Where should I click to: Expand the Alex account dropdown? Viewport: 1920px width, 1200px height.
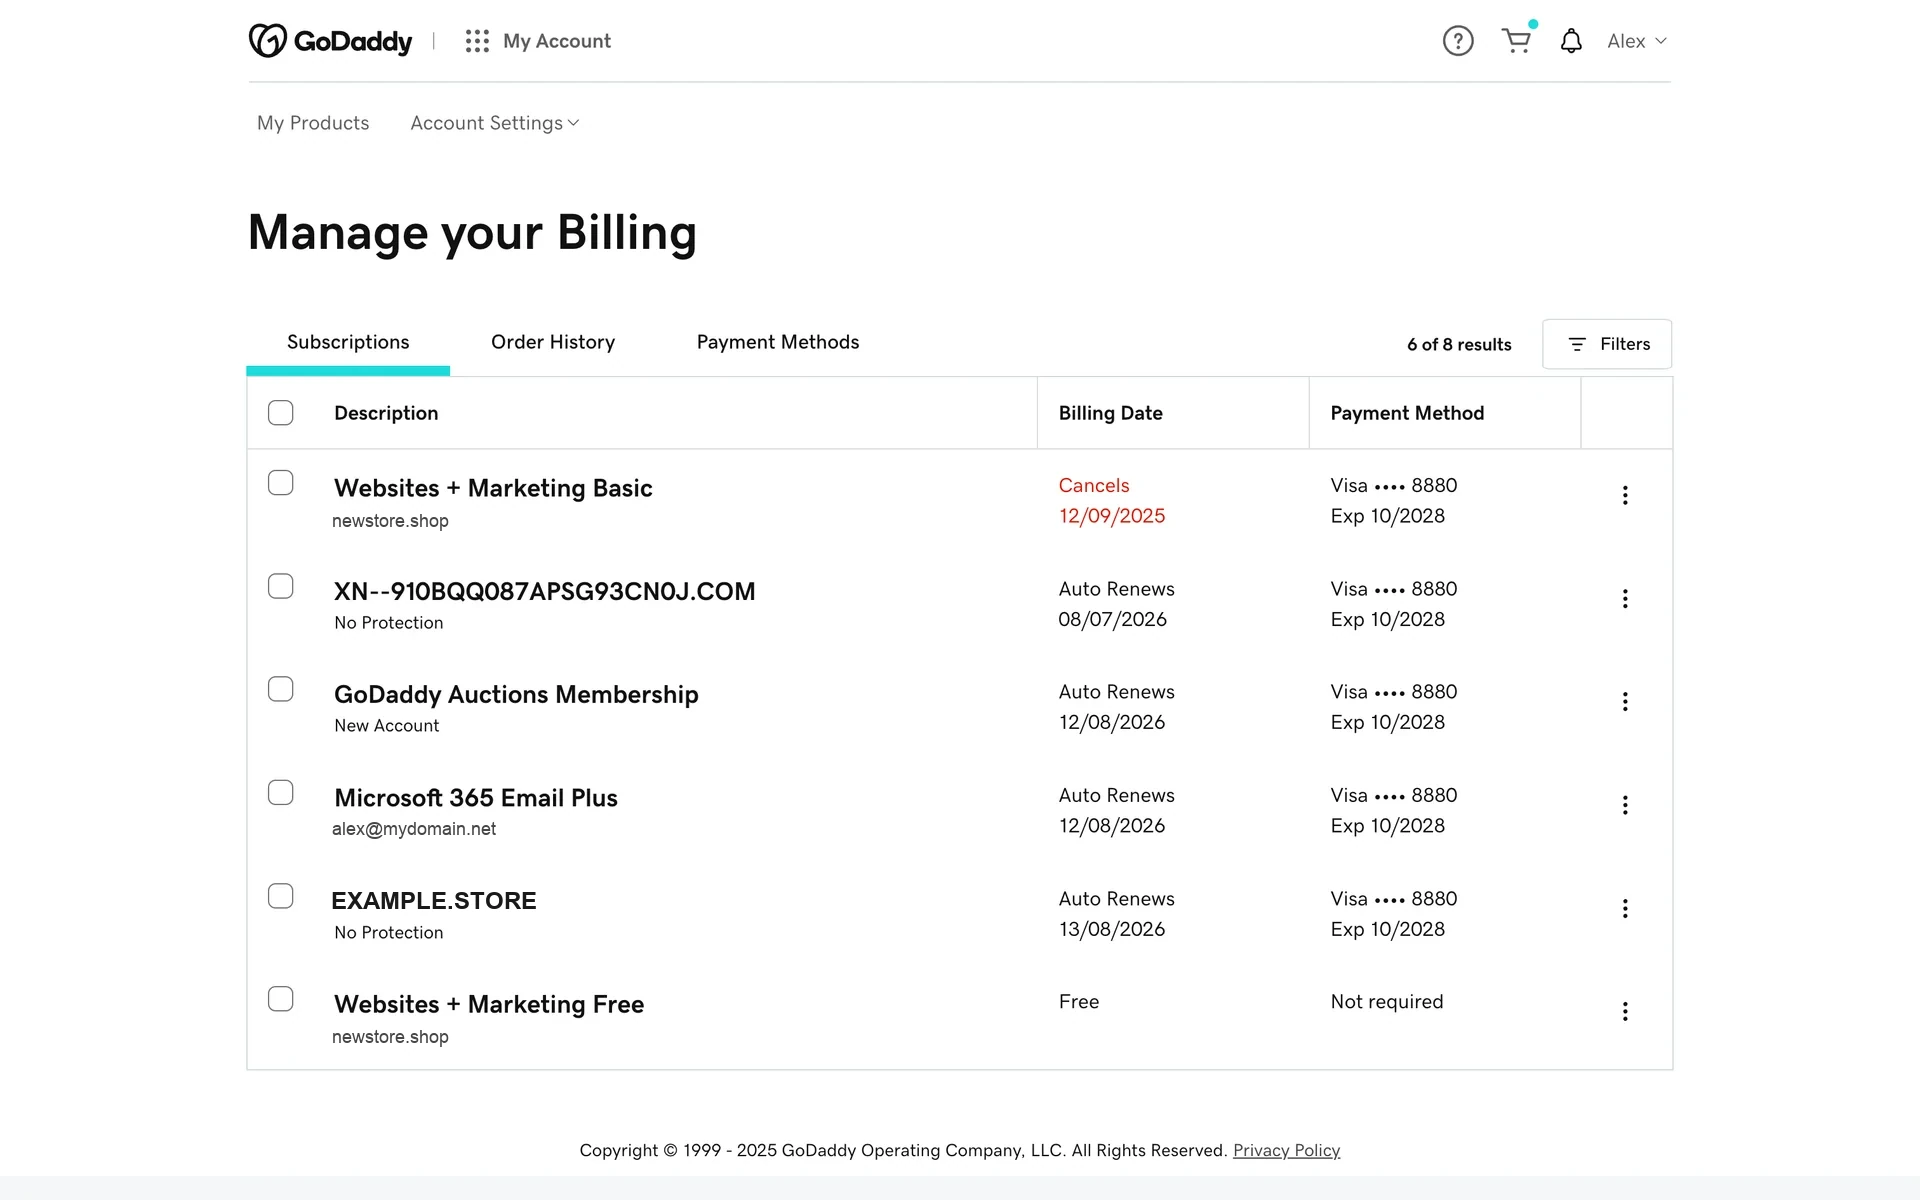pyautogui.click(x=1637, y=41)
